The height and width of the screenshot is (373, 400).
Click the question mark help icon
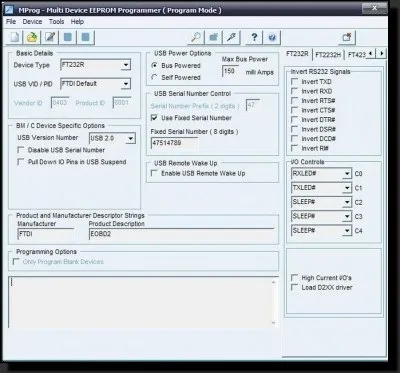(x=254, y=37)
